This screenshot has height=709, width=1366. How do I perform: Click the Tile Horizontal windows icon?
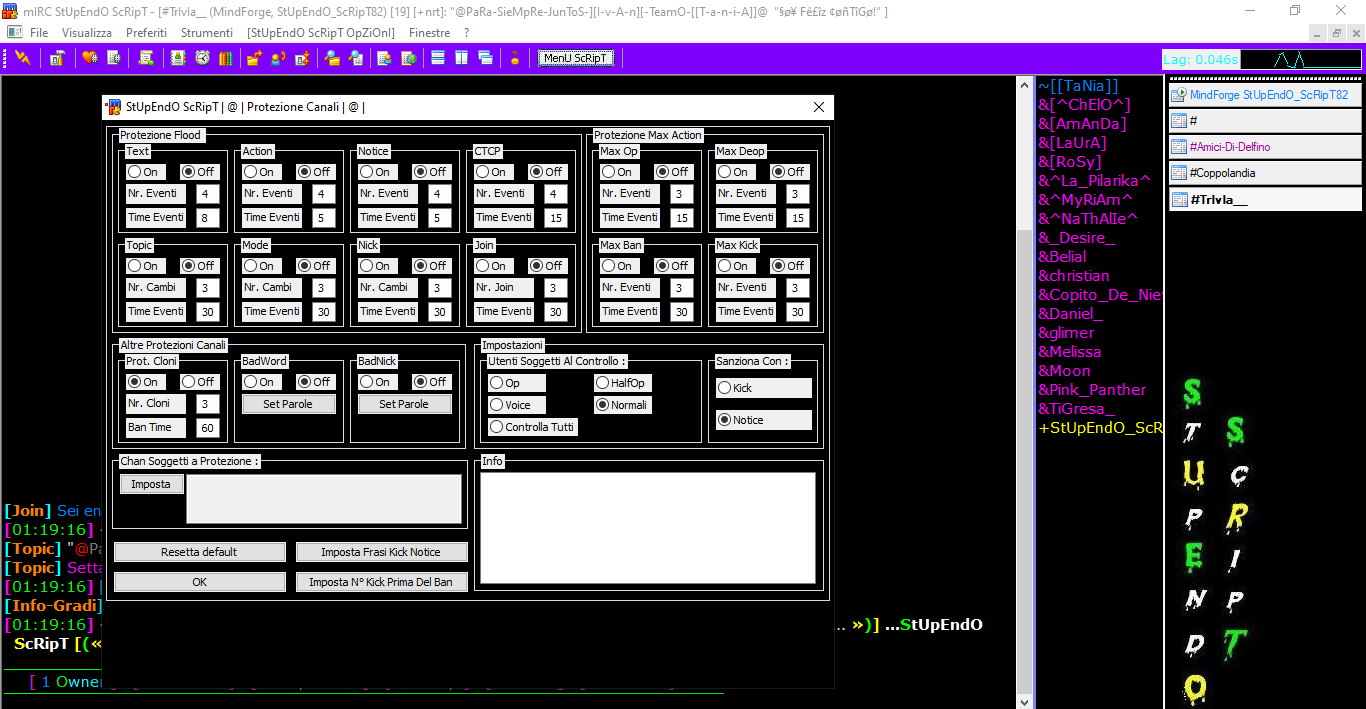coord(438,58)
